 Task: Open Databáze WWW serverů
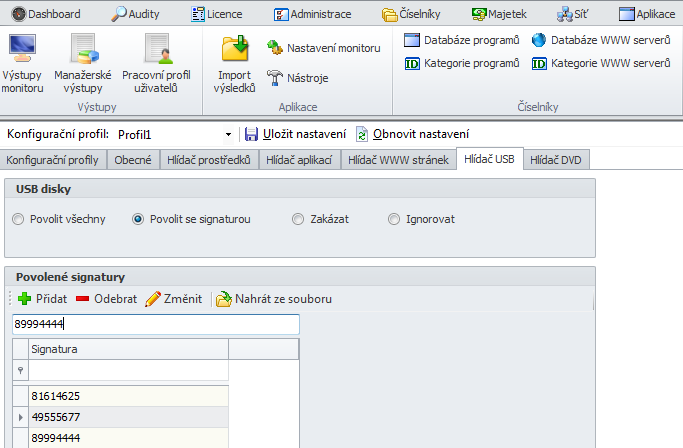(601, 40)
